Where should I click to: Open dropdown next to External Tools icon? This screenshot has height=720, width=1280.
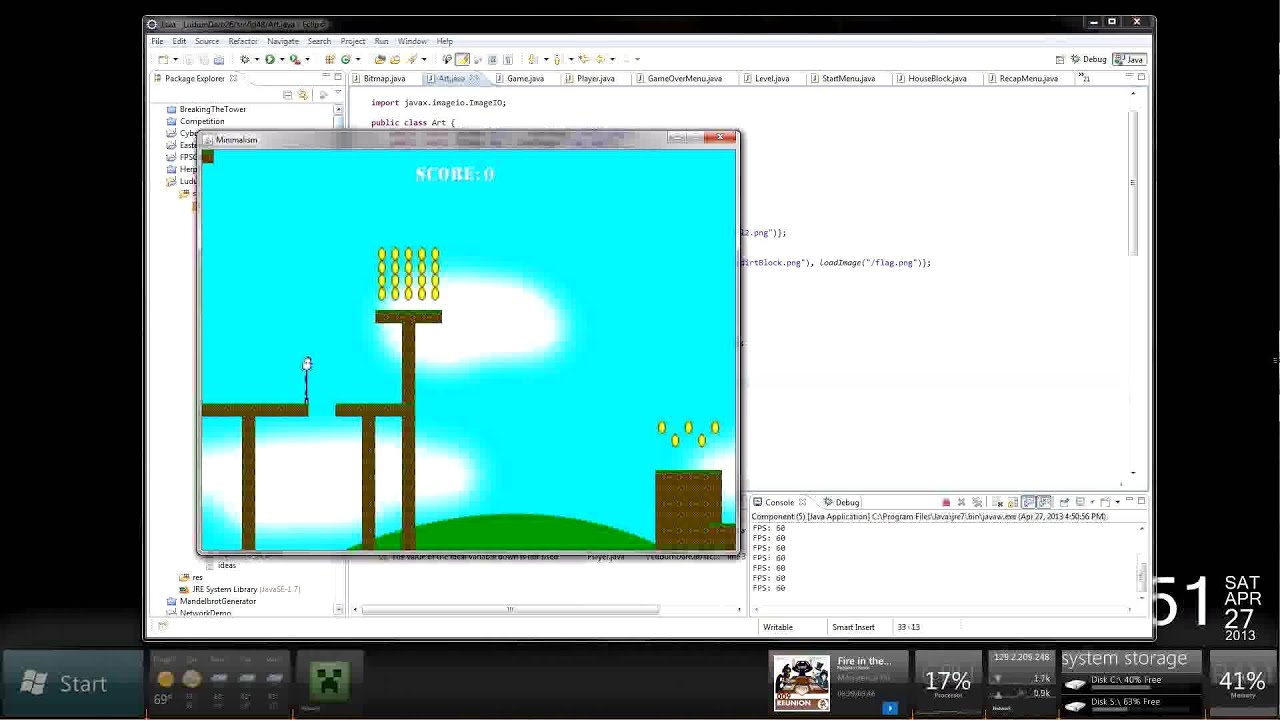point(307,59)
